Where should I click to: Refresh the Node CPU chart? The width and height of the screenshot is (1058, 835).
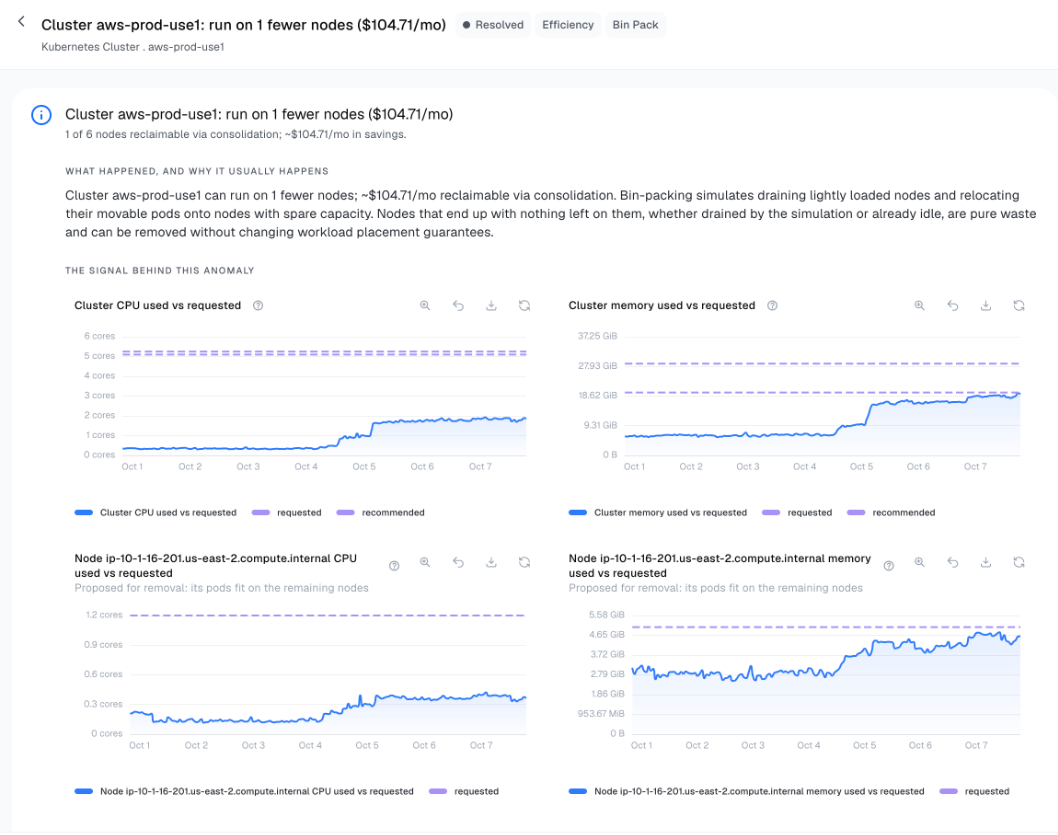point(524,562)
